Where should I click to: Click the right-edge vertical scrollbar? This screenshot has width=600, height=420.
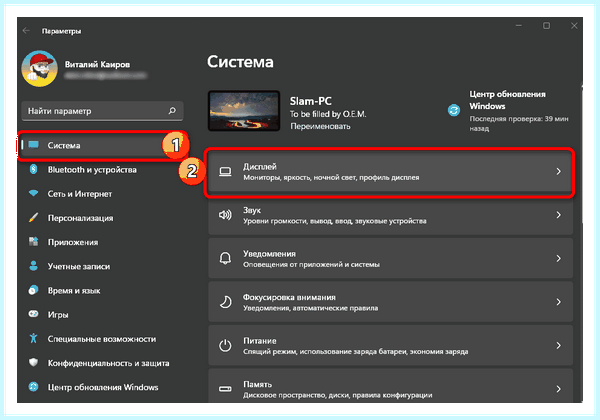pos(582,153)
